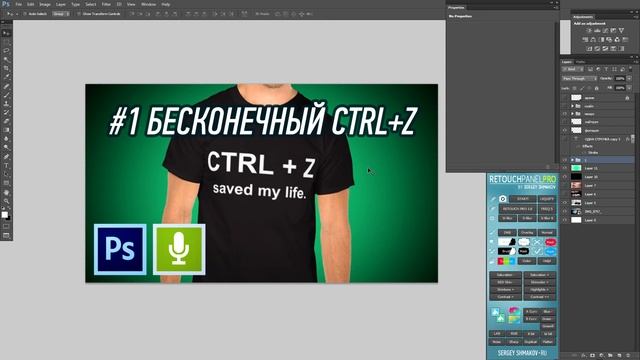Click LIQUIFY button in Retouch Panel
Screen dimensions: 640x360
click(x=547, y=199)
